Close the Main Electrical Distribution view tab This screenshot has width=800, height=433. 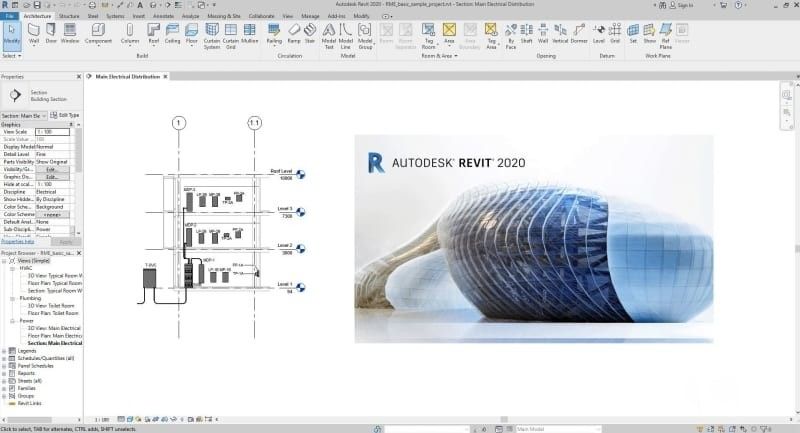(x=165, y=77)
